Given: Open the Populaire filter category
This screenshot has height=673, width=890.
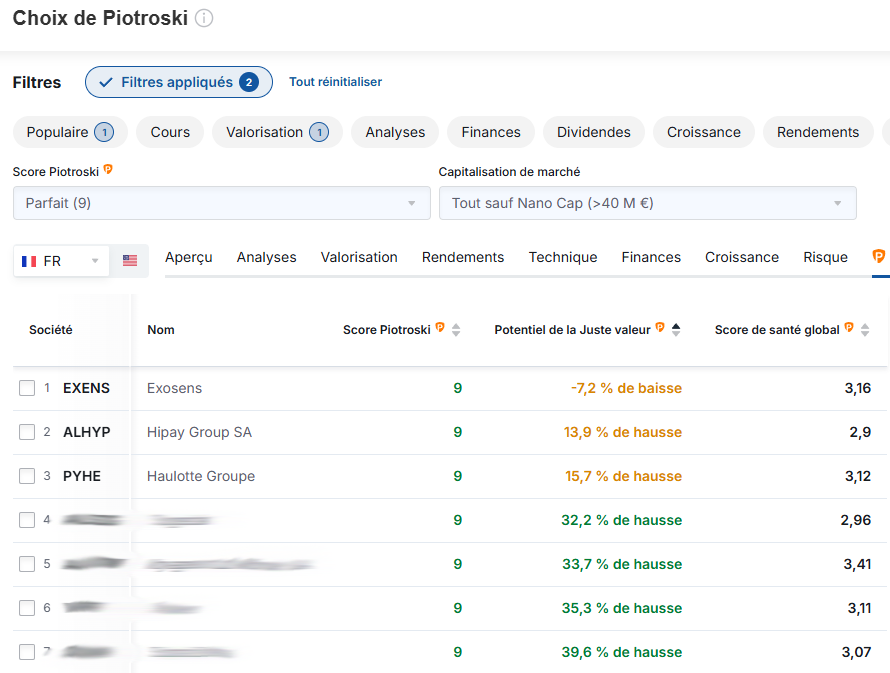Looking at the screenshot, I should pos(70,132).
